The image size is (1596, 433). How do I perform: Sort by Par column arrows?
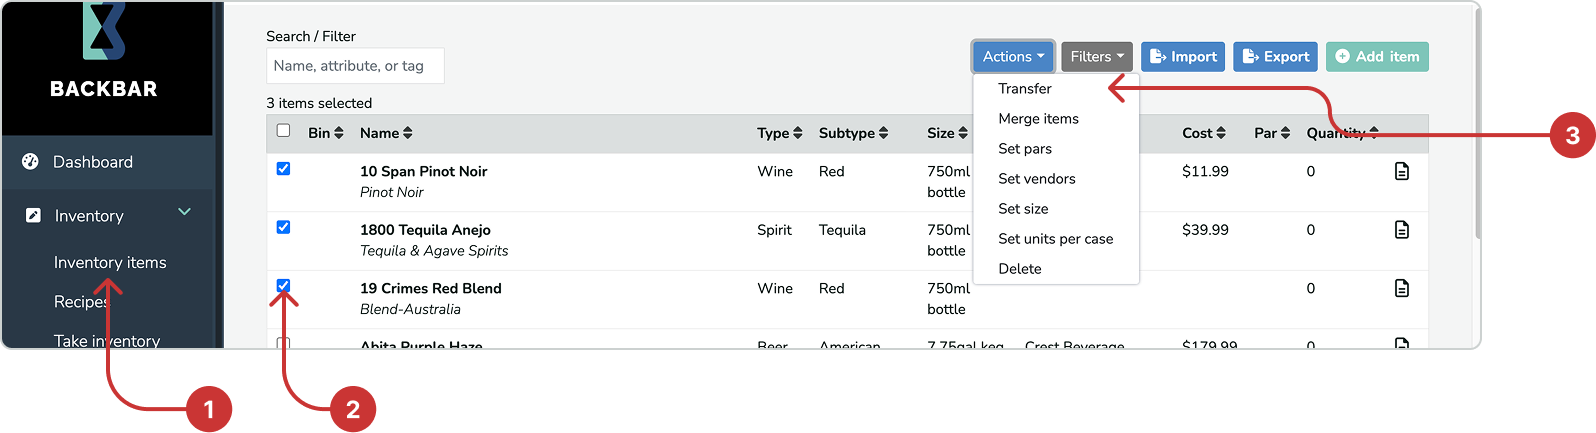[1286, 133]
